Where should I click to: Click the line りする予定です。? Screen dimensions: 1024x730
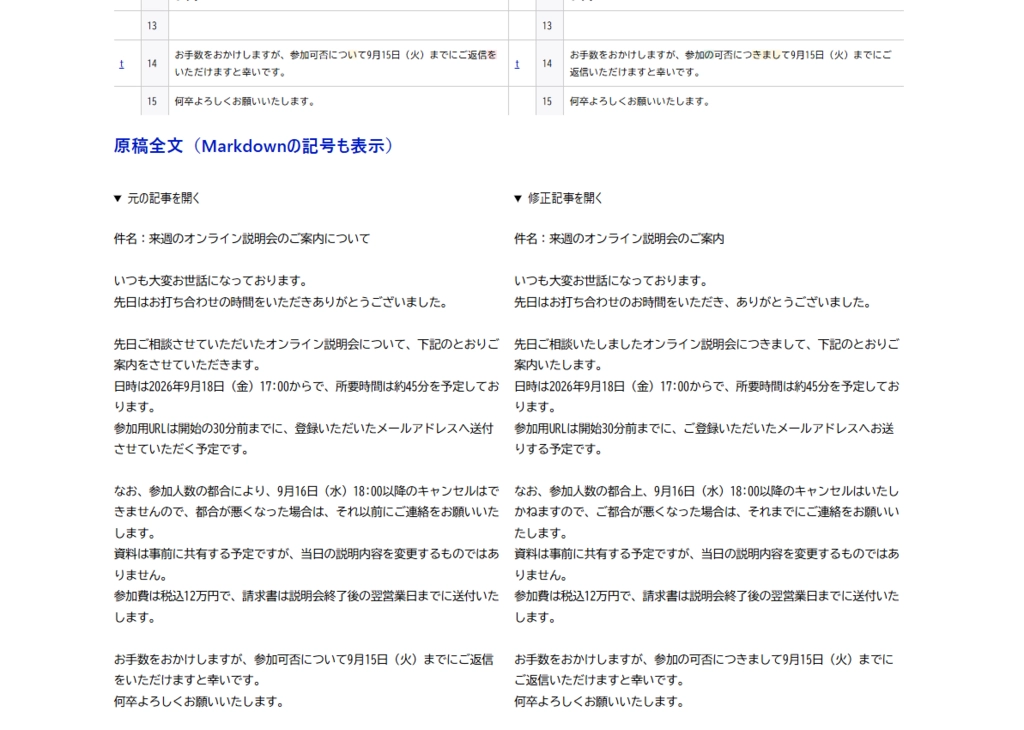559,449
